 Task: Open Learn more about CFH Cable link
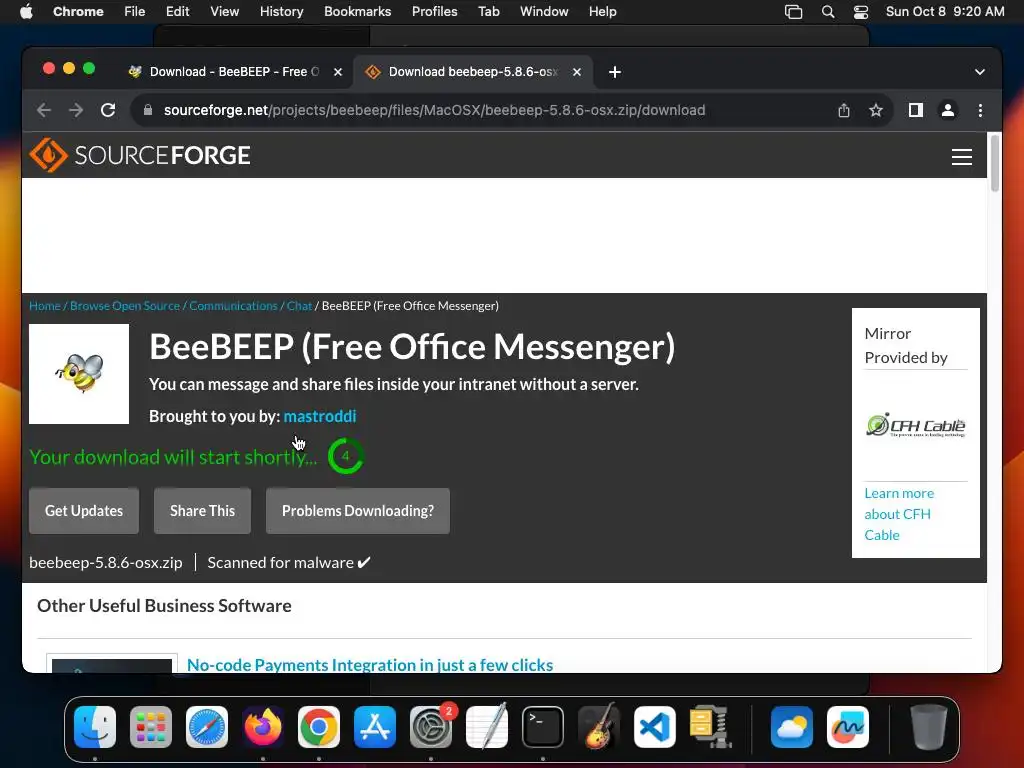coord(899,514)
